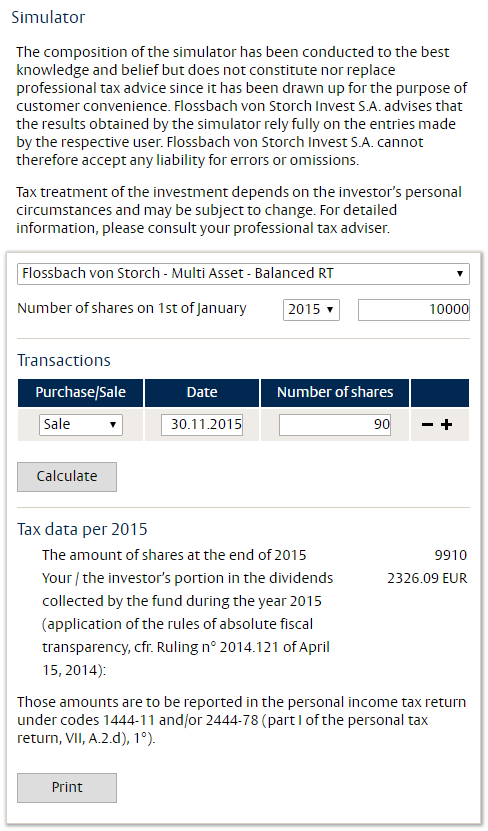This screenshot has height=831, width=488.
Task: Click the Calculate button
Action: (67, 476)
